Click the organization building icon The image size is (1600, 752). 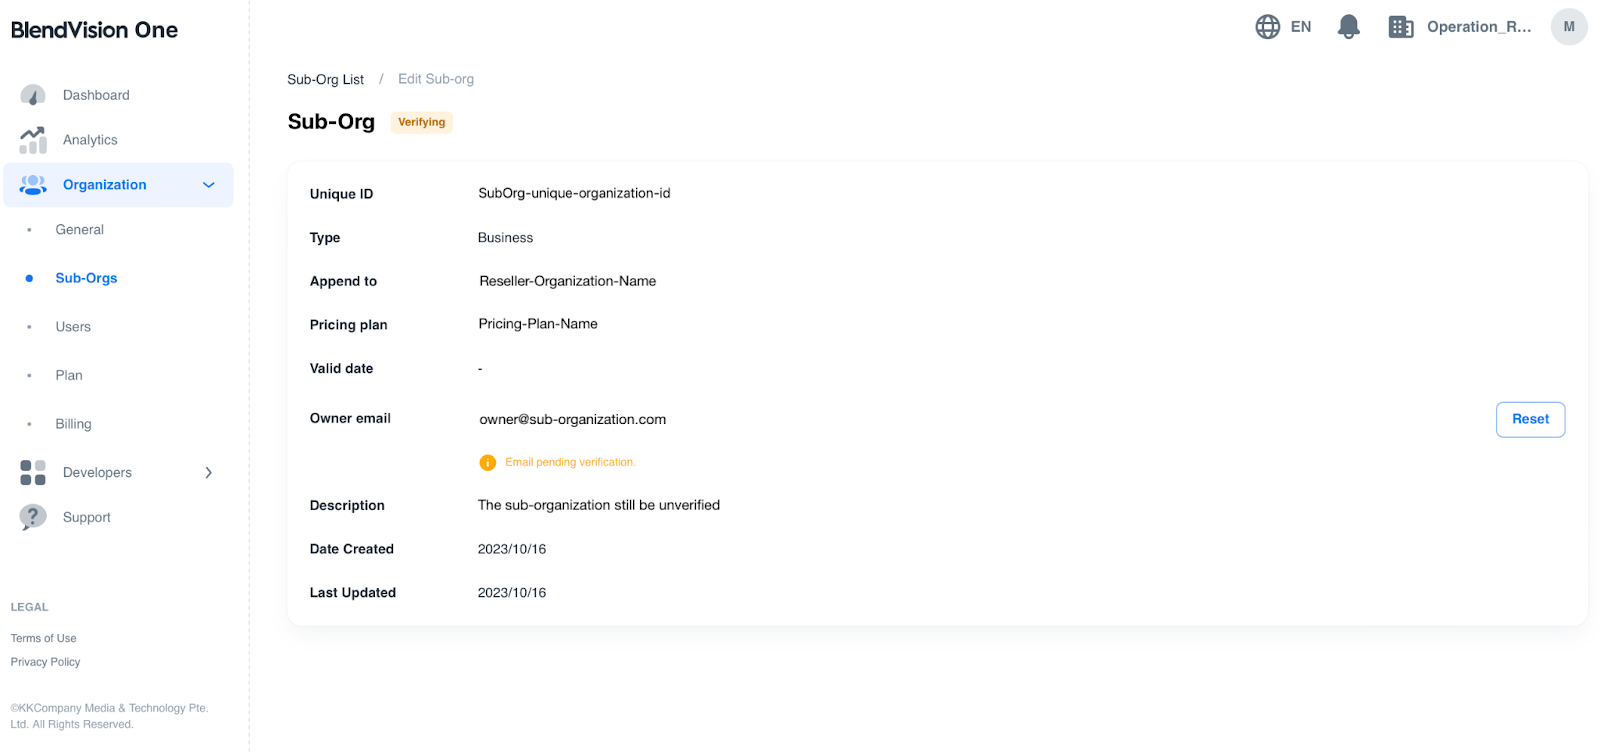1401,27
